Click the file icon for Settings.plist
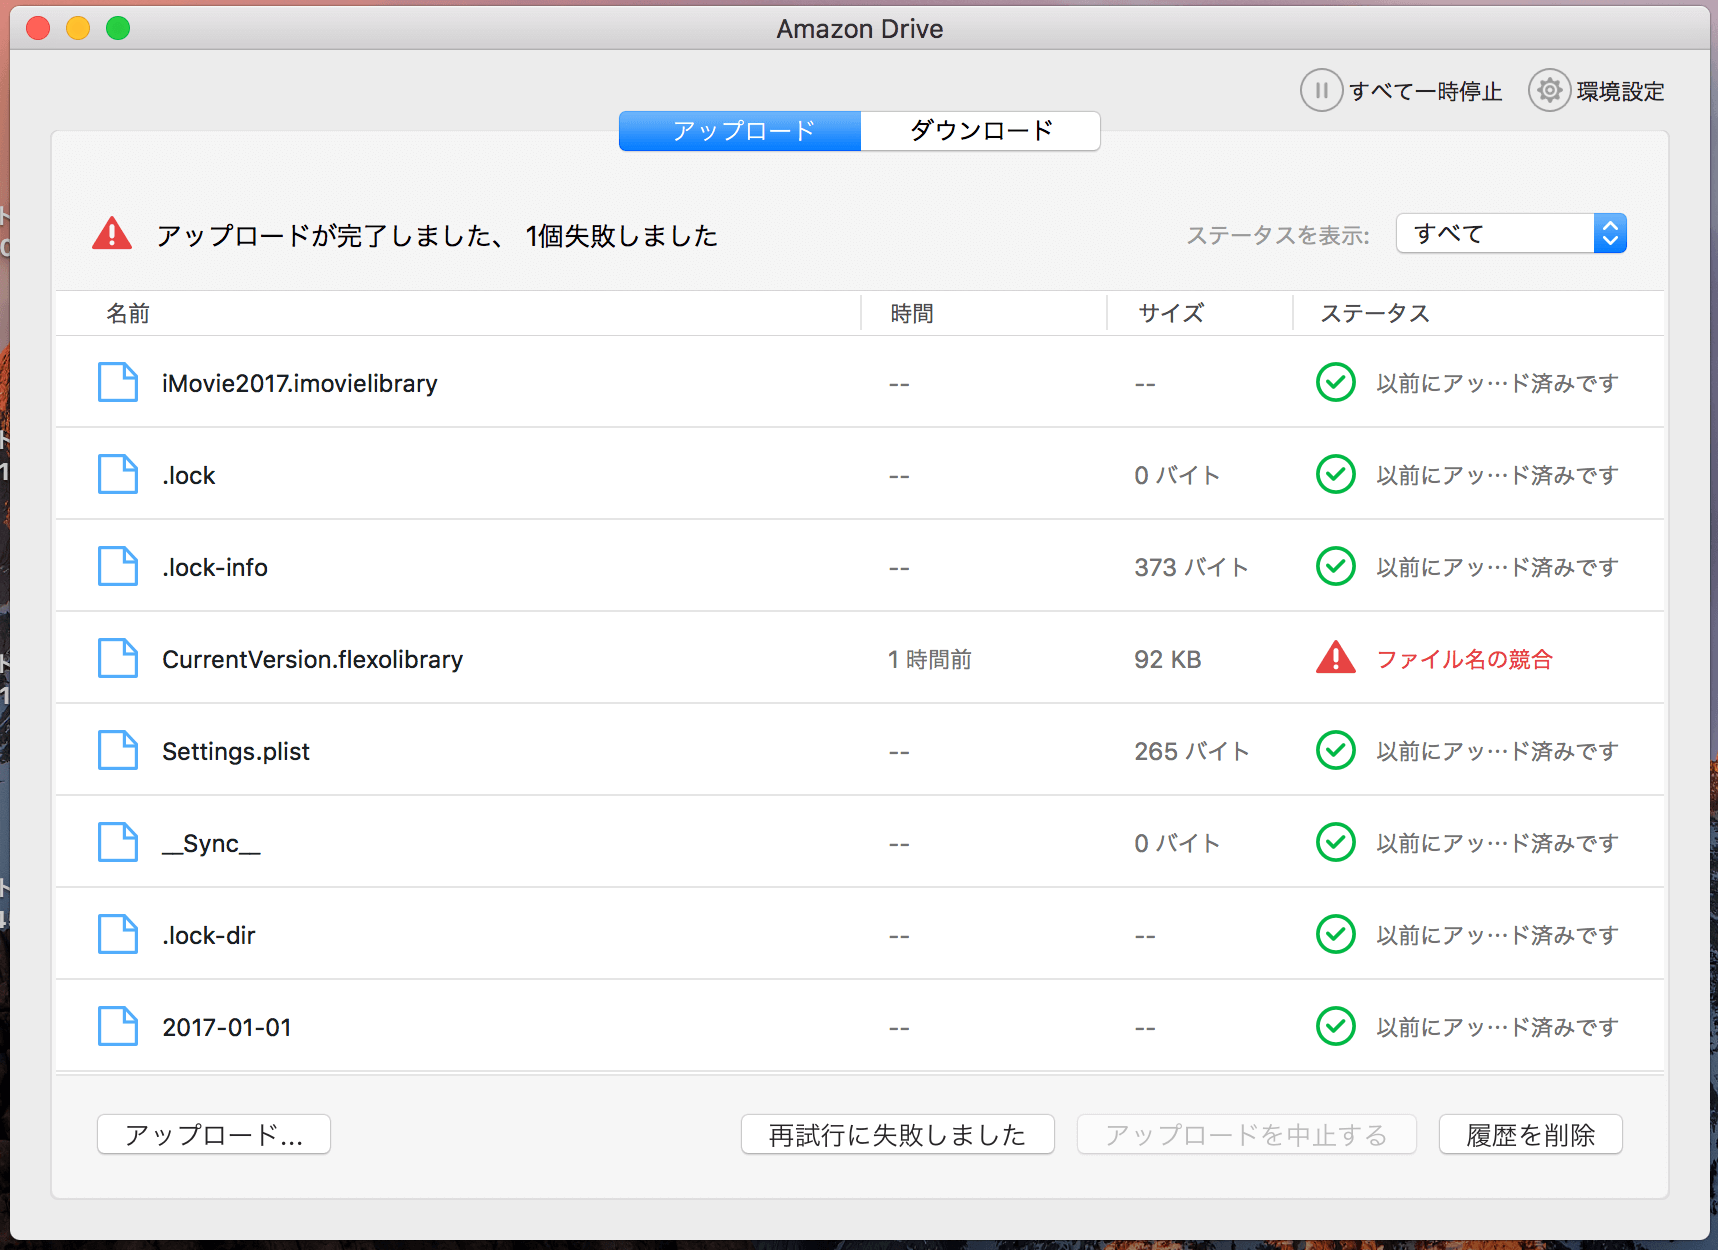Viewport: 1718px width, 1250px height. tap(117, 750)
